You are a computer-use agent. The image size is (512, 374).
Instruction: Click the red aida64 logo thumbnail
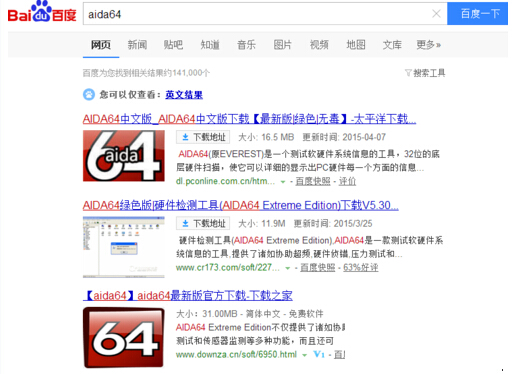(124, 156)
